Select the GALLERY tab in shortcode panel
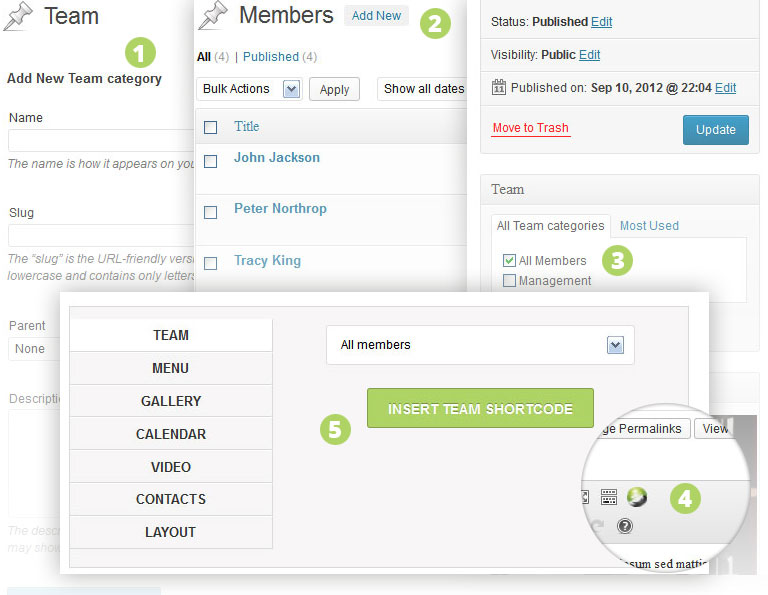 pyautogui.click(x=171, y=401)
